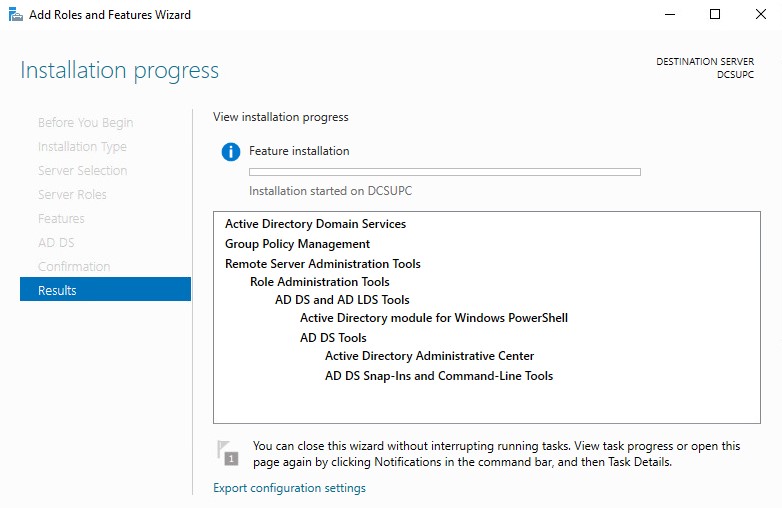This screenshot has height=508, width=782.
Task: Click DCSUPC destination server name
Action: click(x=735, y=74)
